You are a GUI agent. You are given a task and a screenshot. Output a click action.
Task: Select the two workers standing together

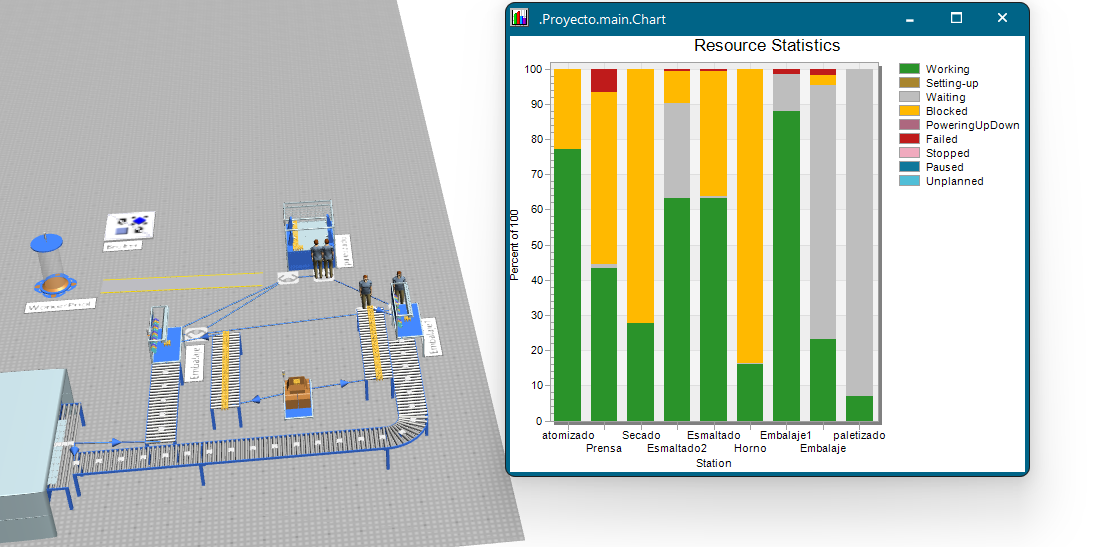pos(321,258)
